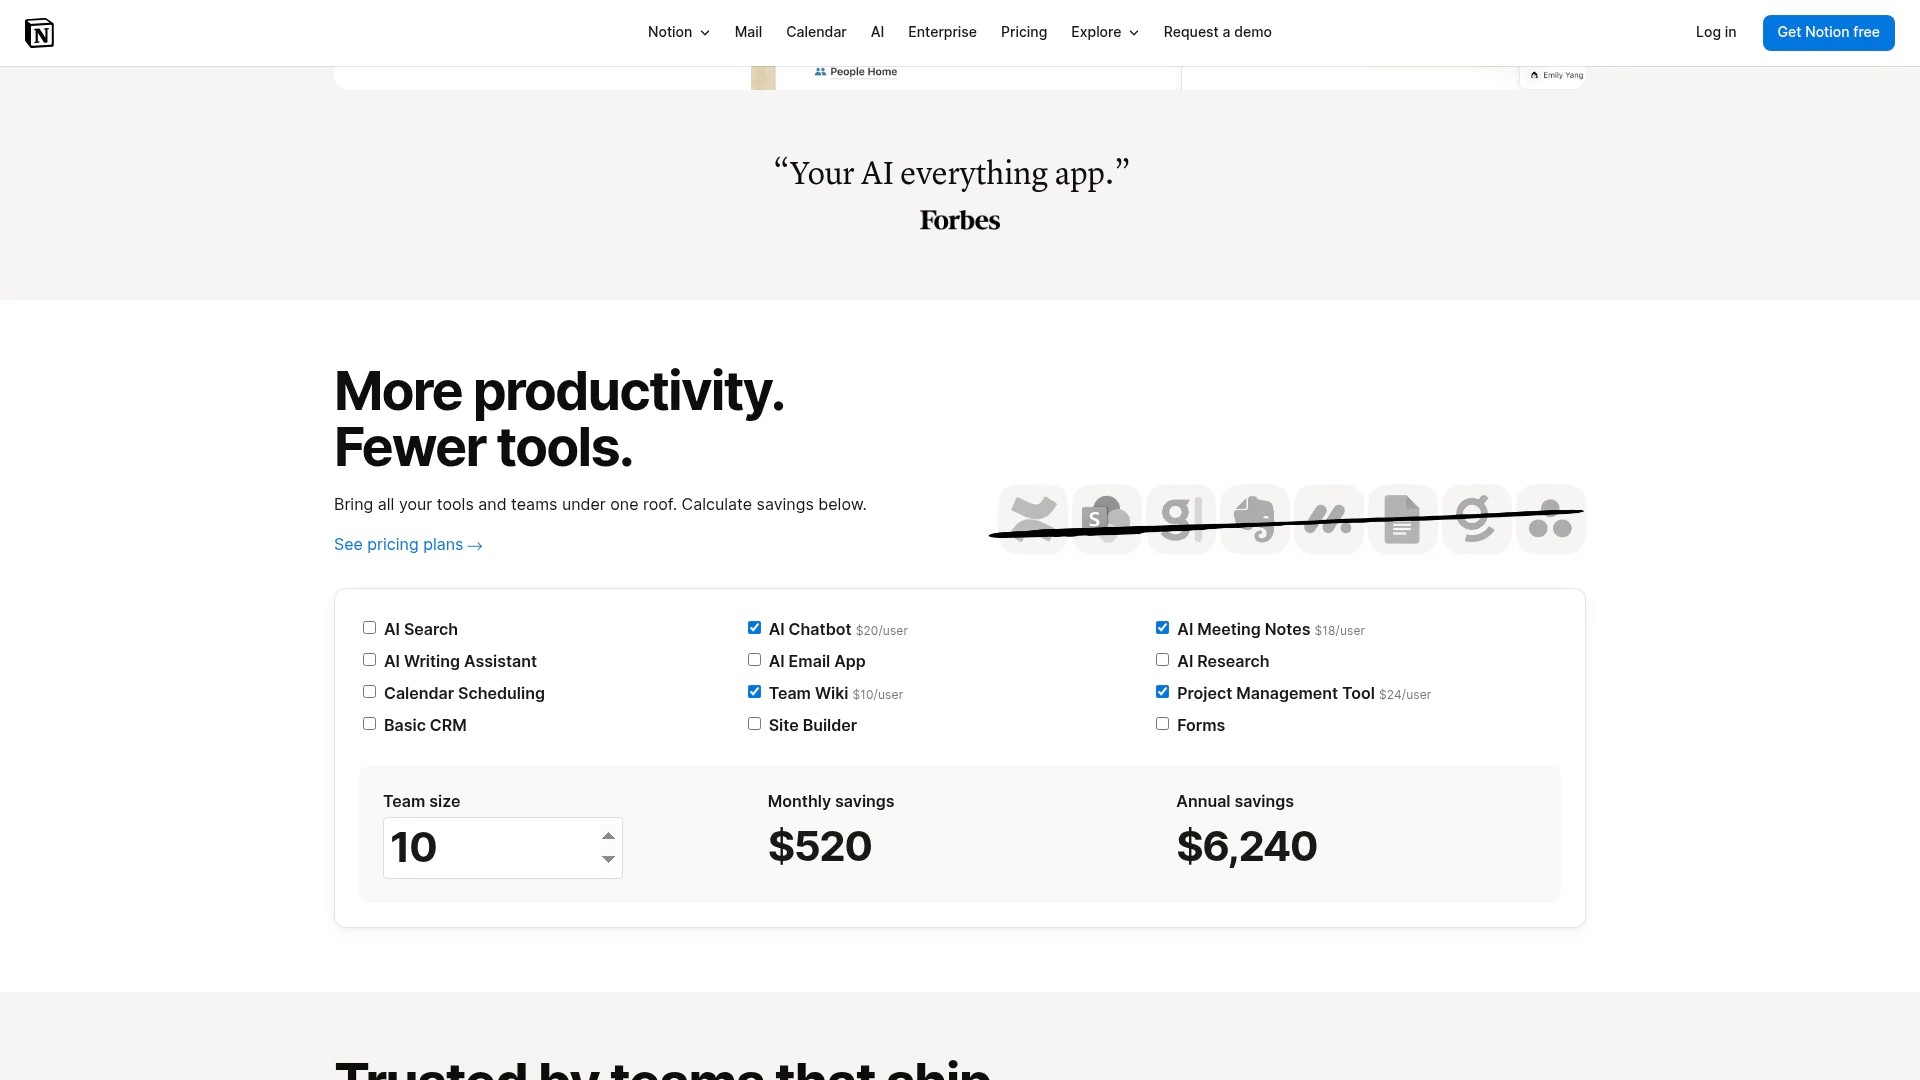Click the first crossed-out tool logo
The image size is (1920, 1080).
coord(1032,519)
